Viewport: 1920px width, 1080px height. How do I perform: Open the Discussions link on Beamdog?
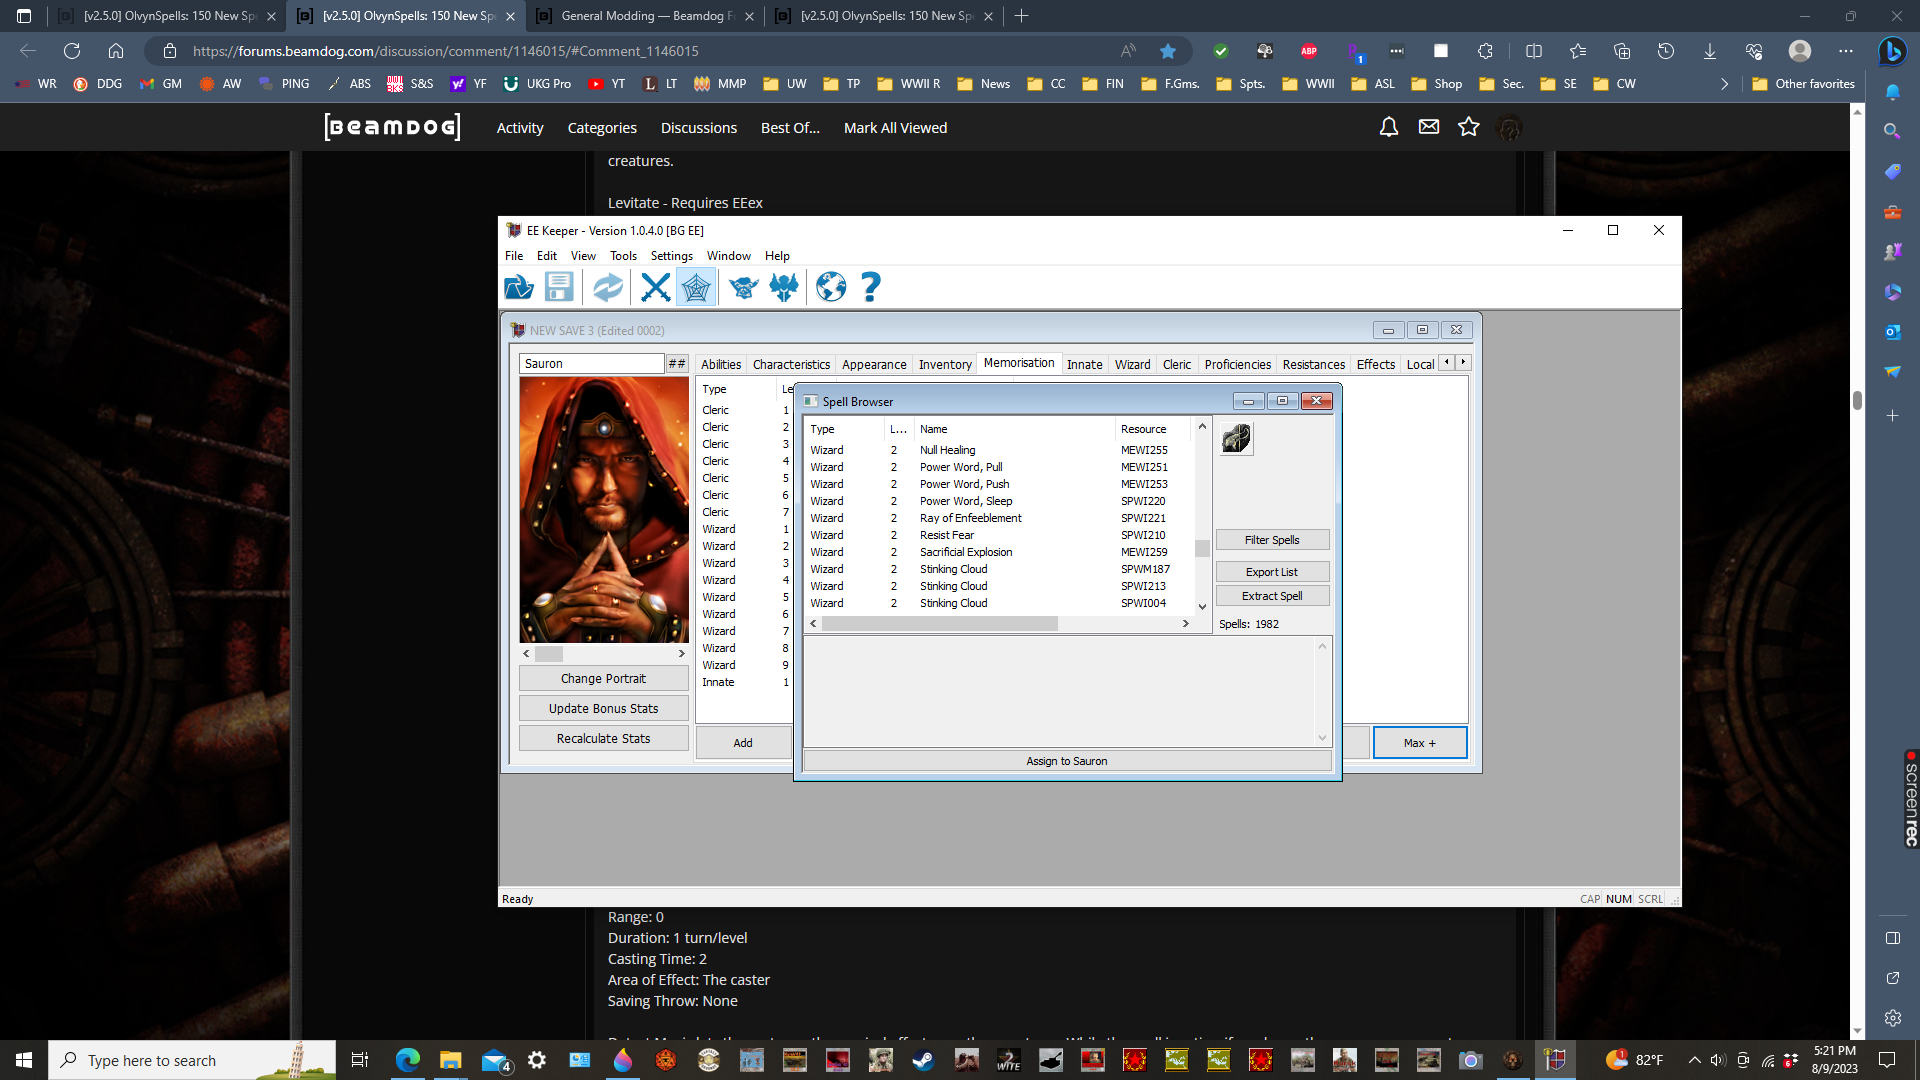tap(698, 128)
